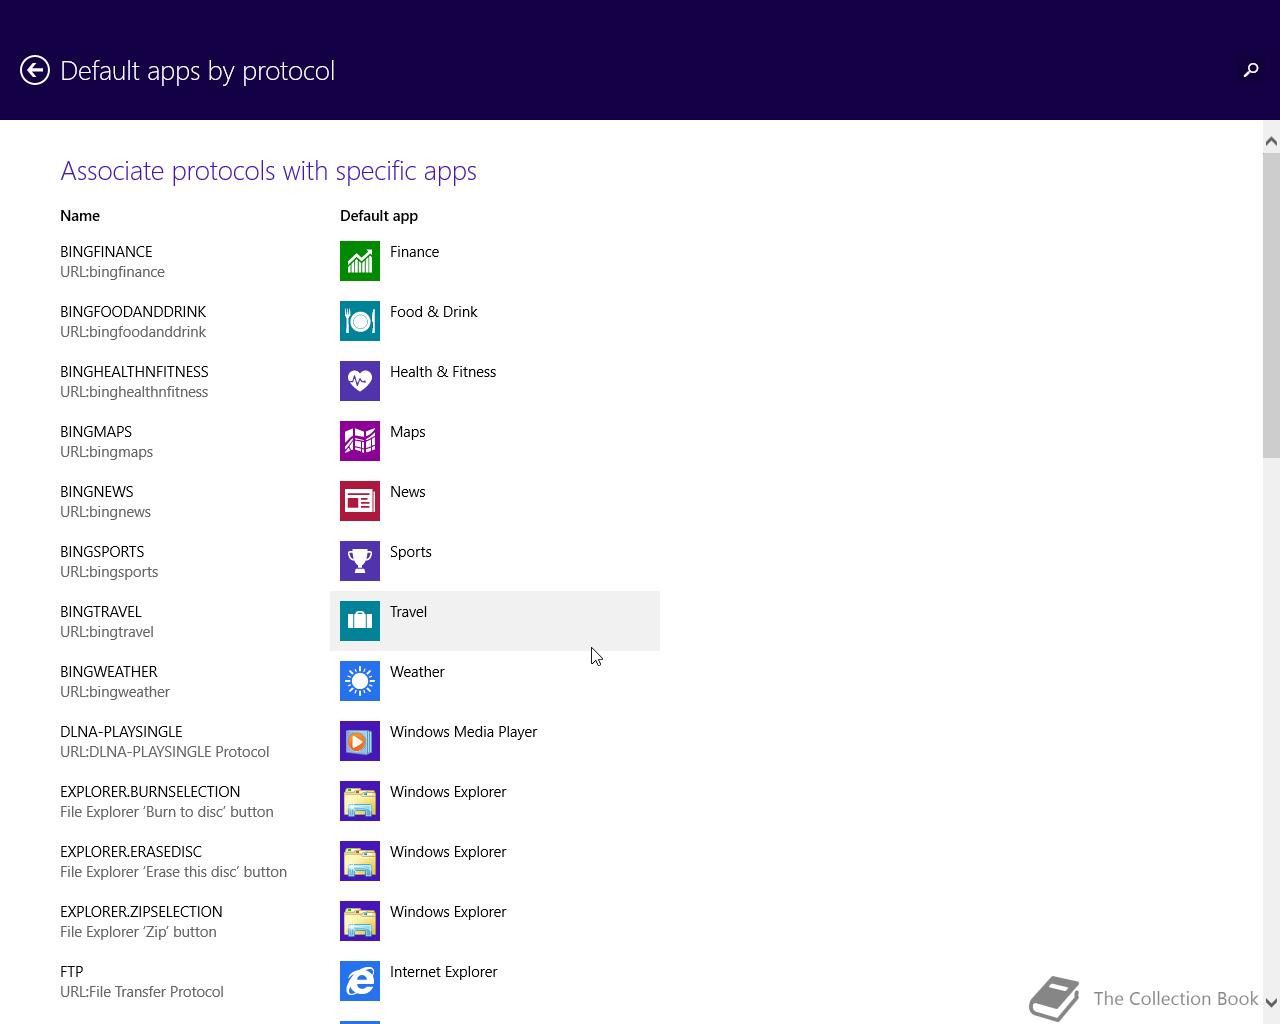Click Windows Explorer icon for ZIPSELECTION
1280x1024 pixels.
coord(360,921)
